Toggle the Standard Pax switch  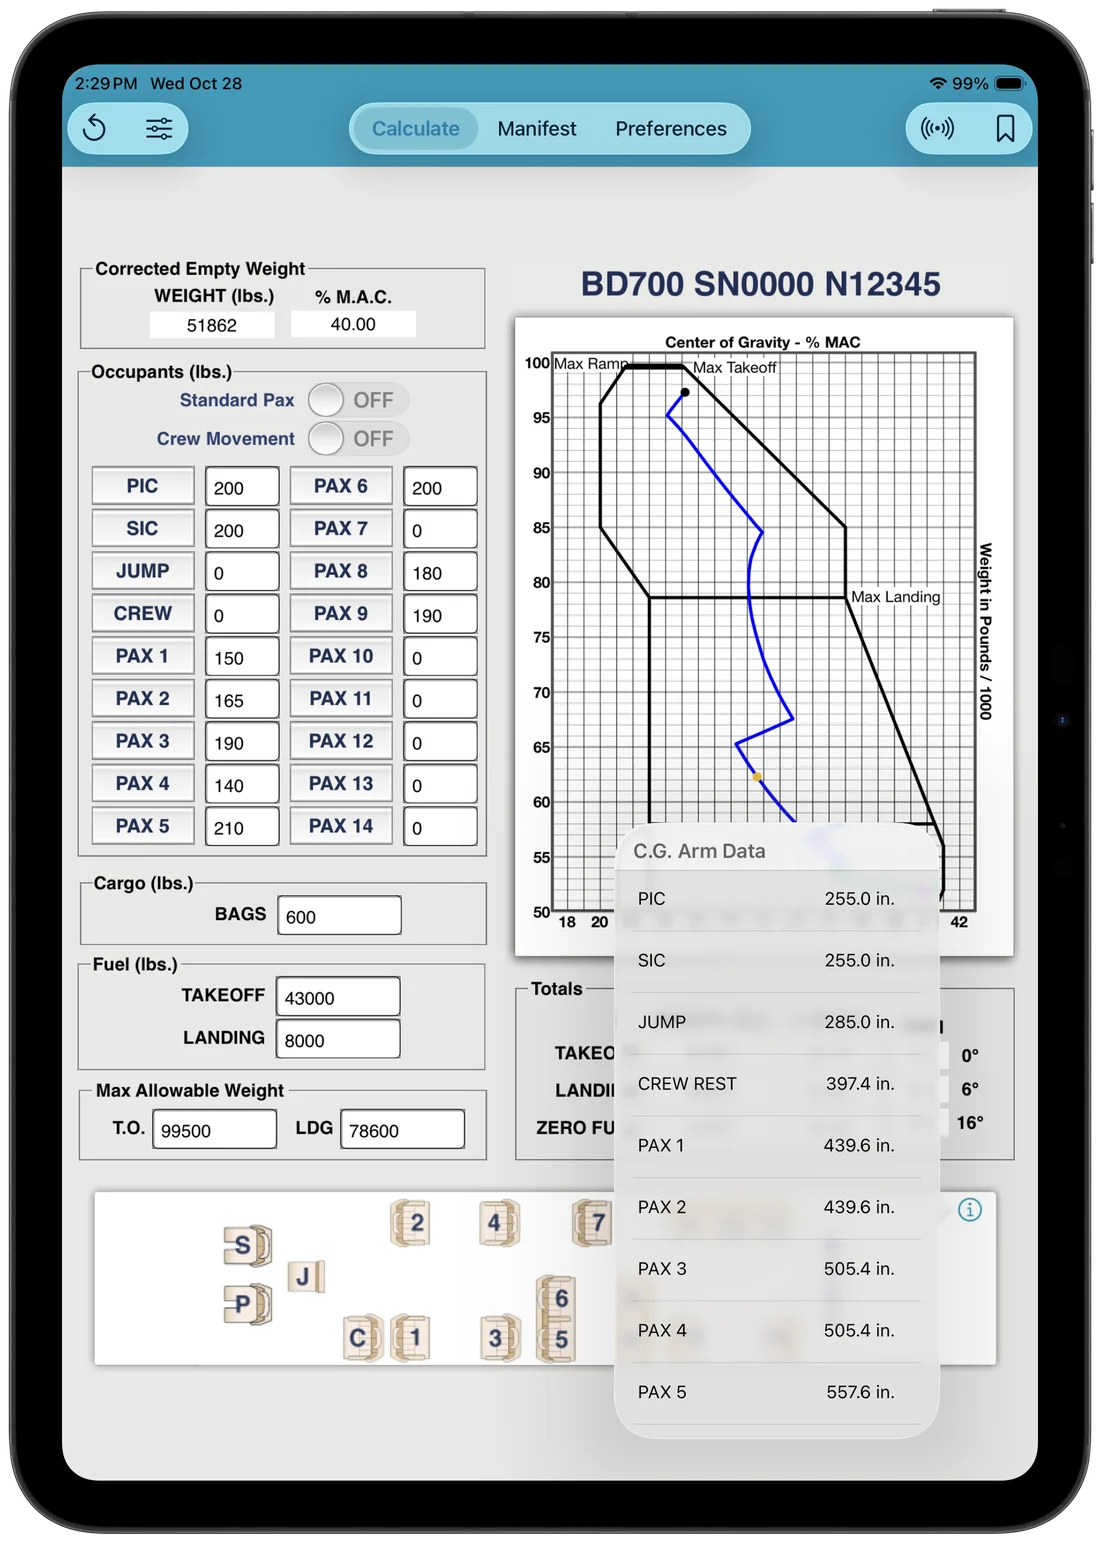click(x=358, y=400)
